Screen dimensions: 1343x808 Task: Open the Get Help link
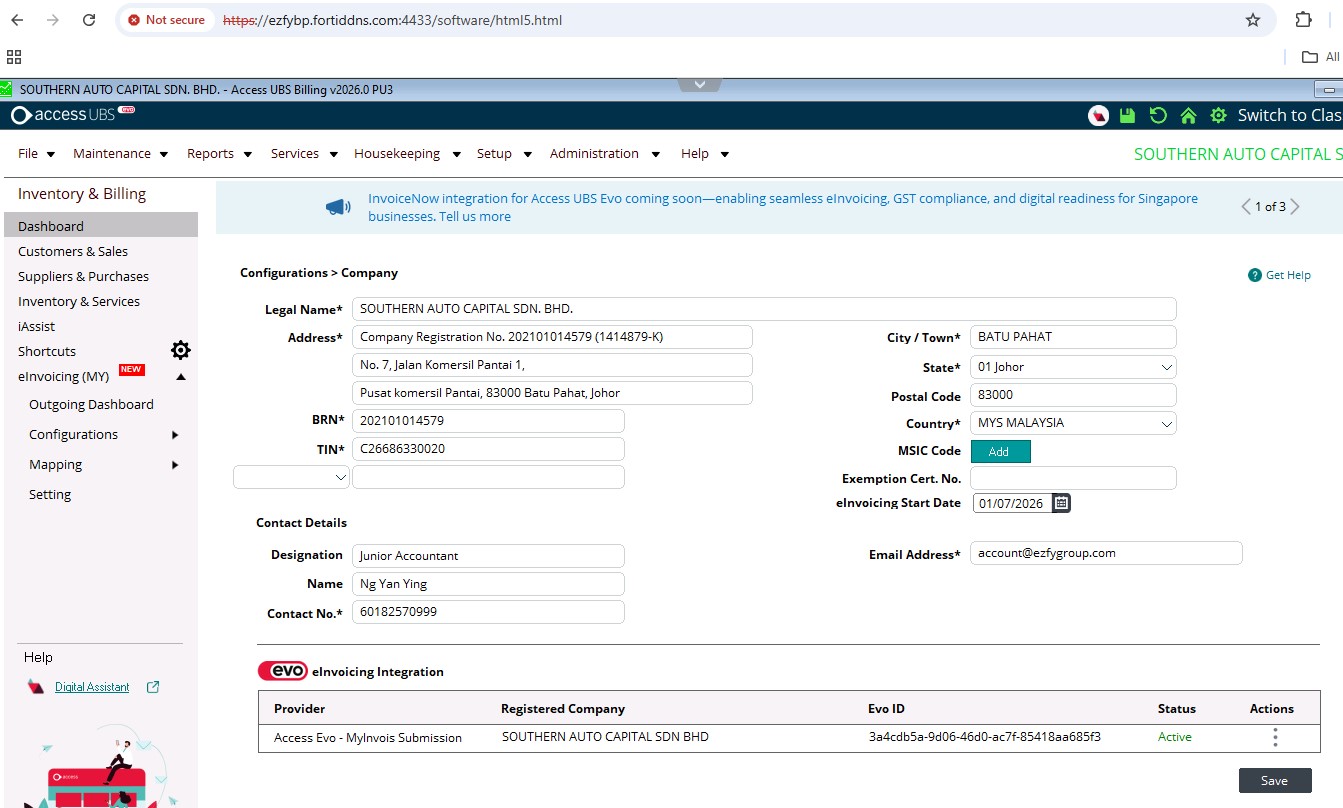[x=1288, y=275]
